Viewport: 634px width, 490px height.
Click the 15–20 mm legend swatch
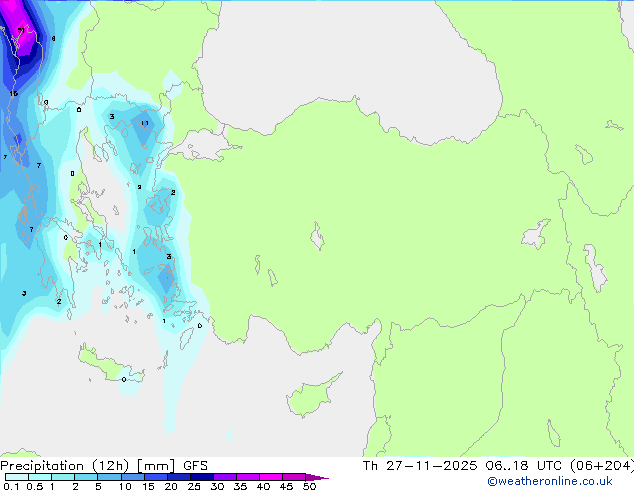click(x=155, y=477)
